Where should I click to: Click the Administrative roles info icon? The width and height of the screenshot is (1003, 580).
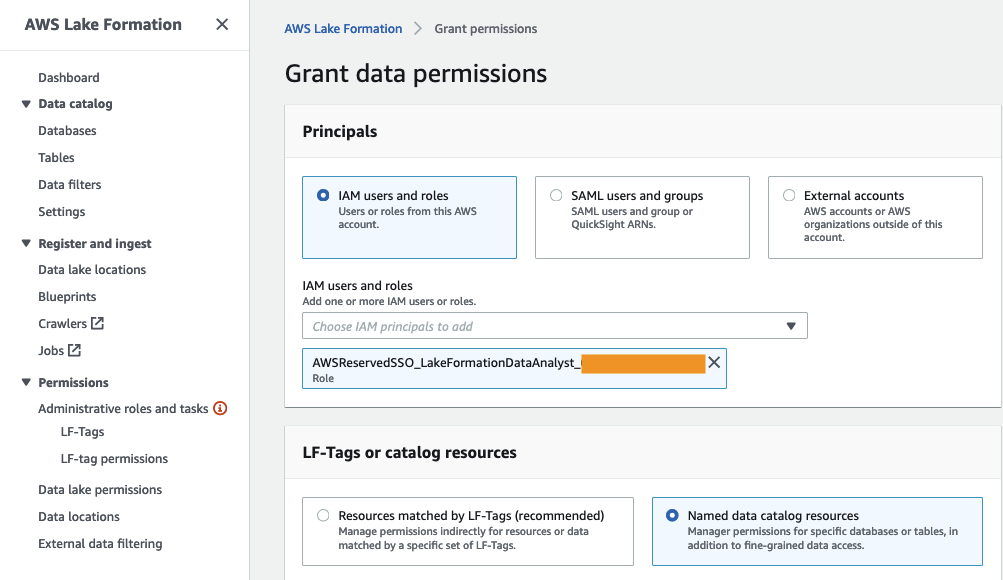coord(220,408)
